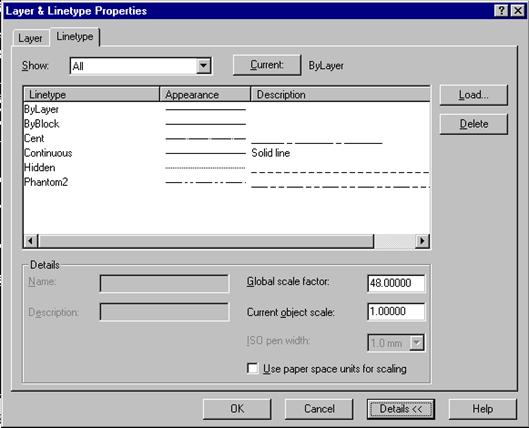Collapse the panel with Details << button
This screenshot has height=428, width=529.
[400, 409]
